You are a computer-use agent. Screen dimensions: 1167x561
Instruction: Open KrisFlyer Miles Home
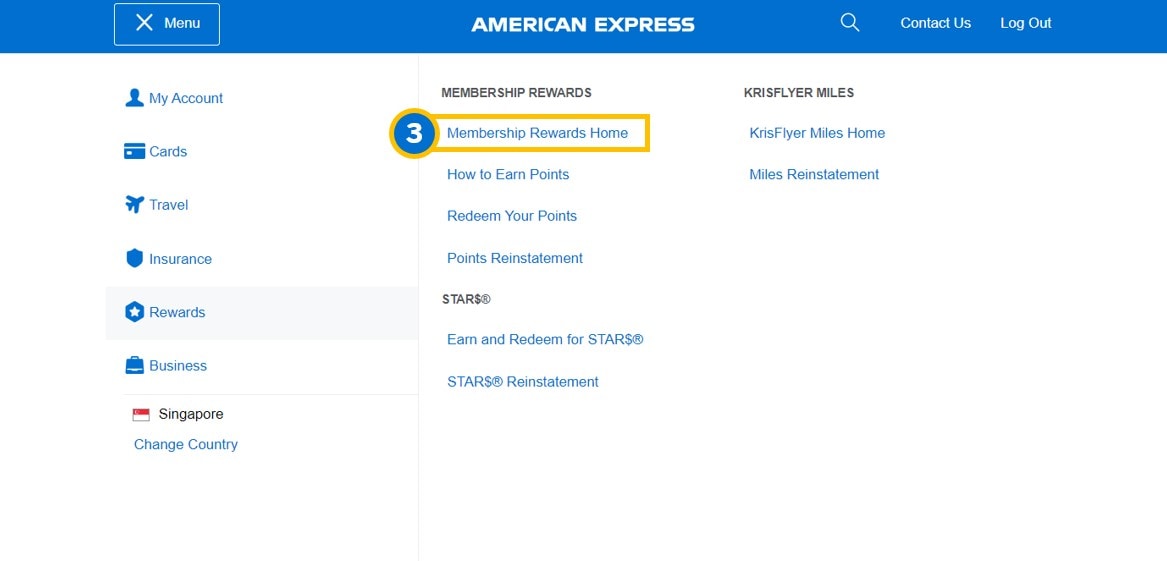pos(817,133)
